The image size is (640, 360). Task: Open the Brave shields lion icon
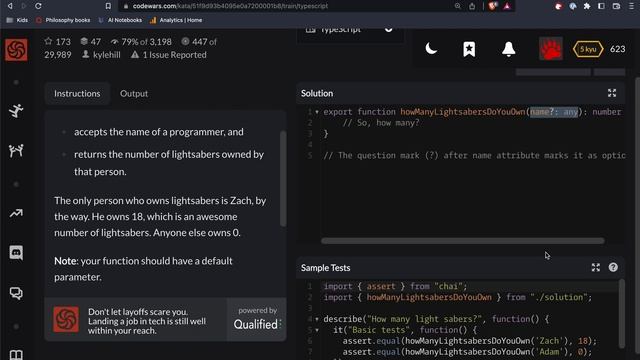(492, 6)
